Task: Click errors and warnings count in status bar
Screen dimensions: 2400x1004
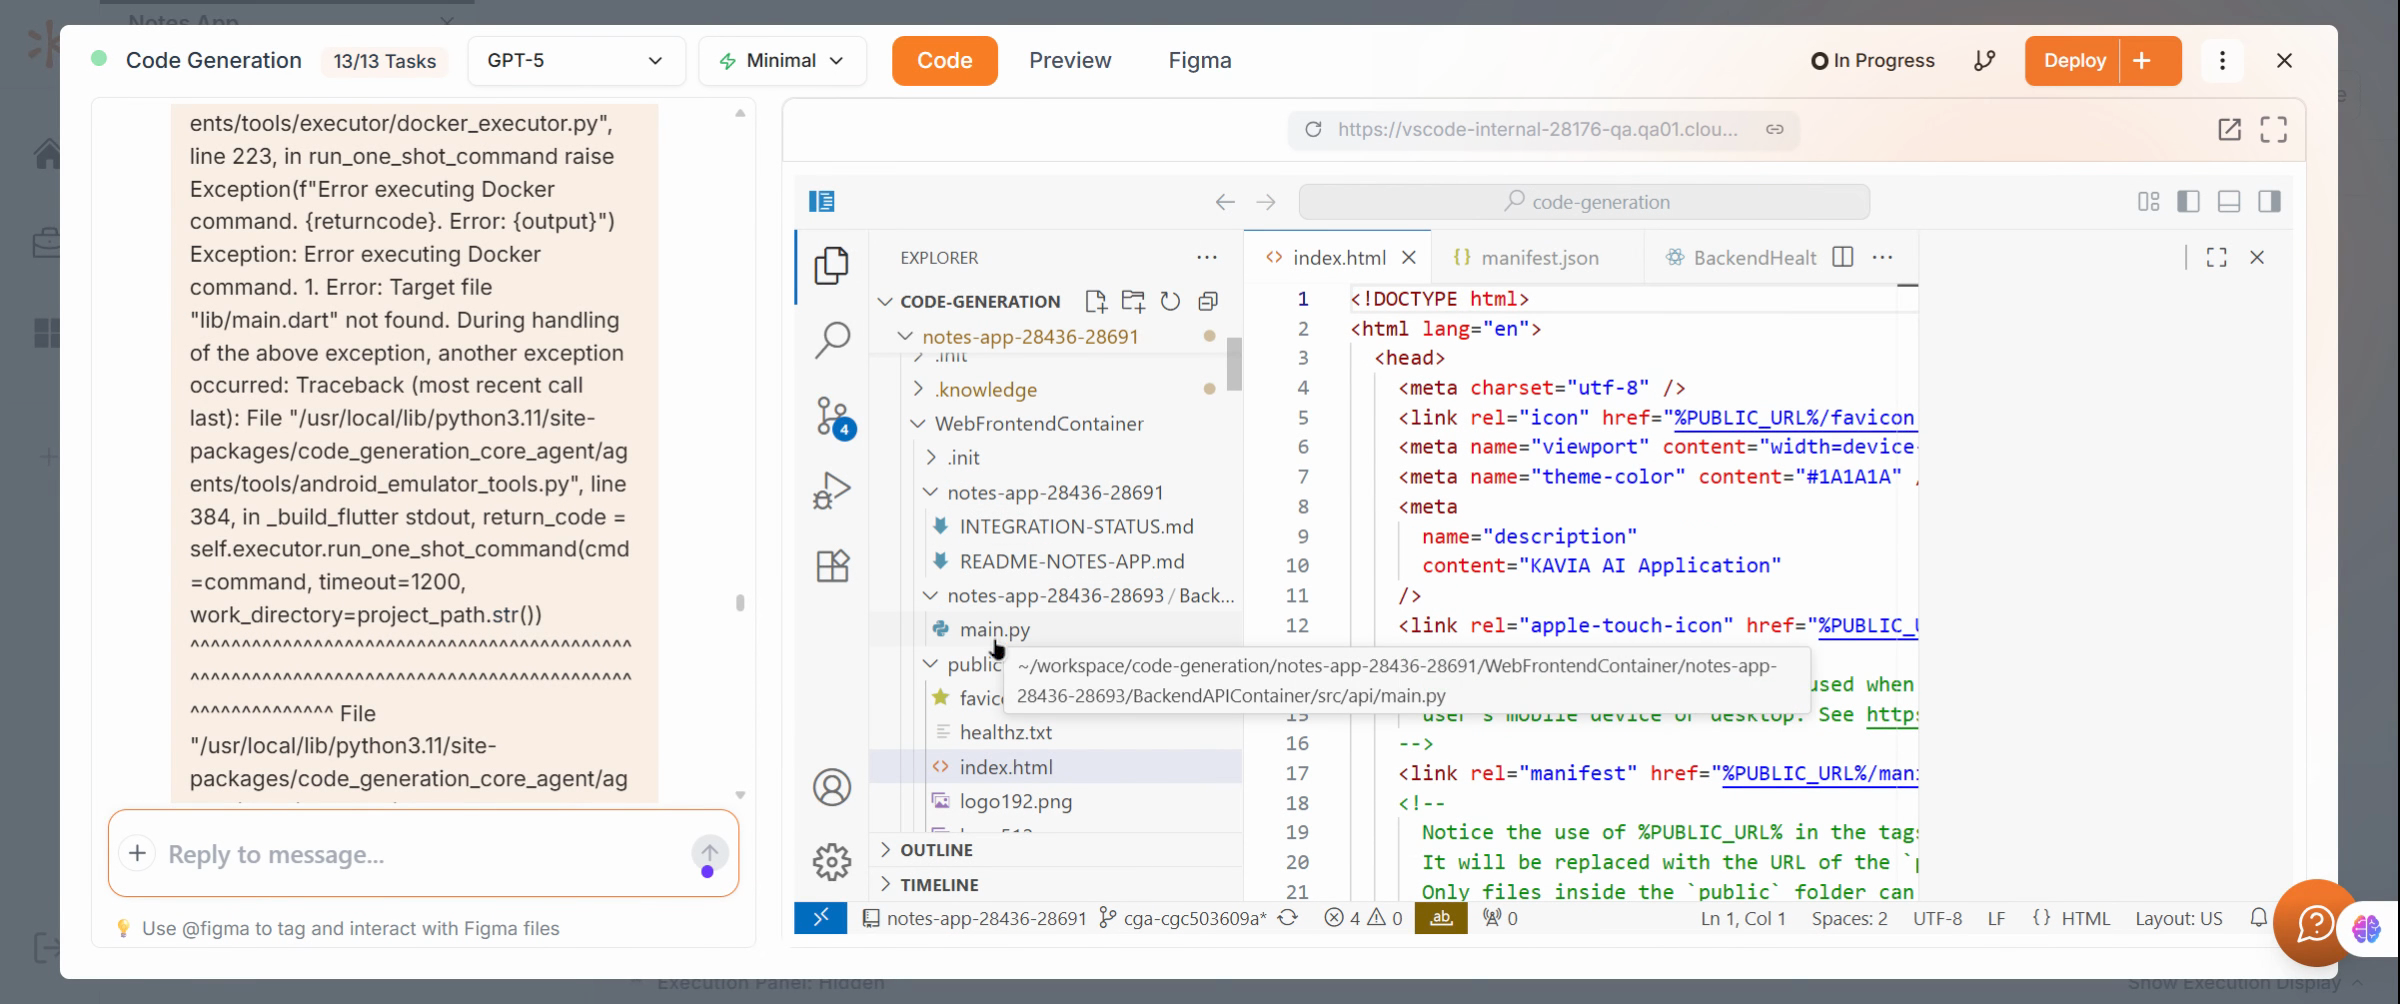Action: point(1363,918)
